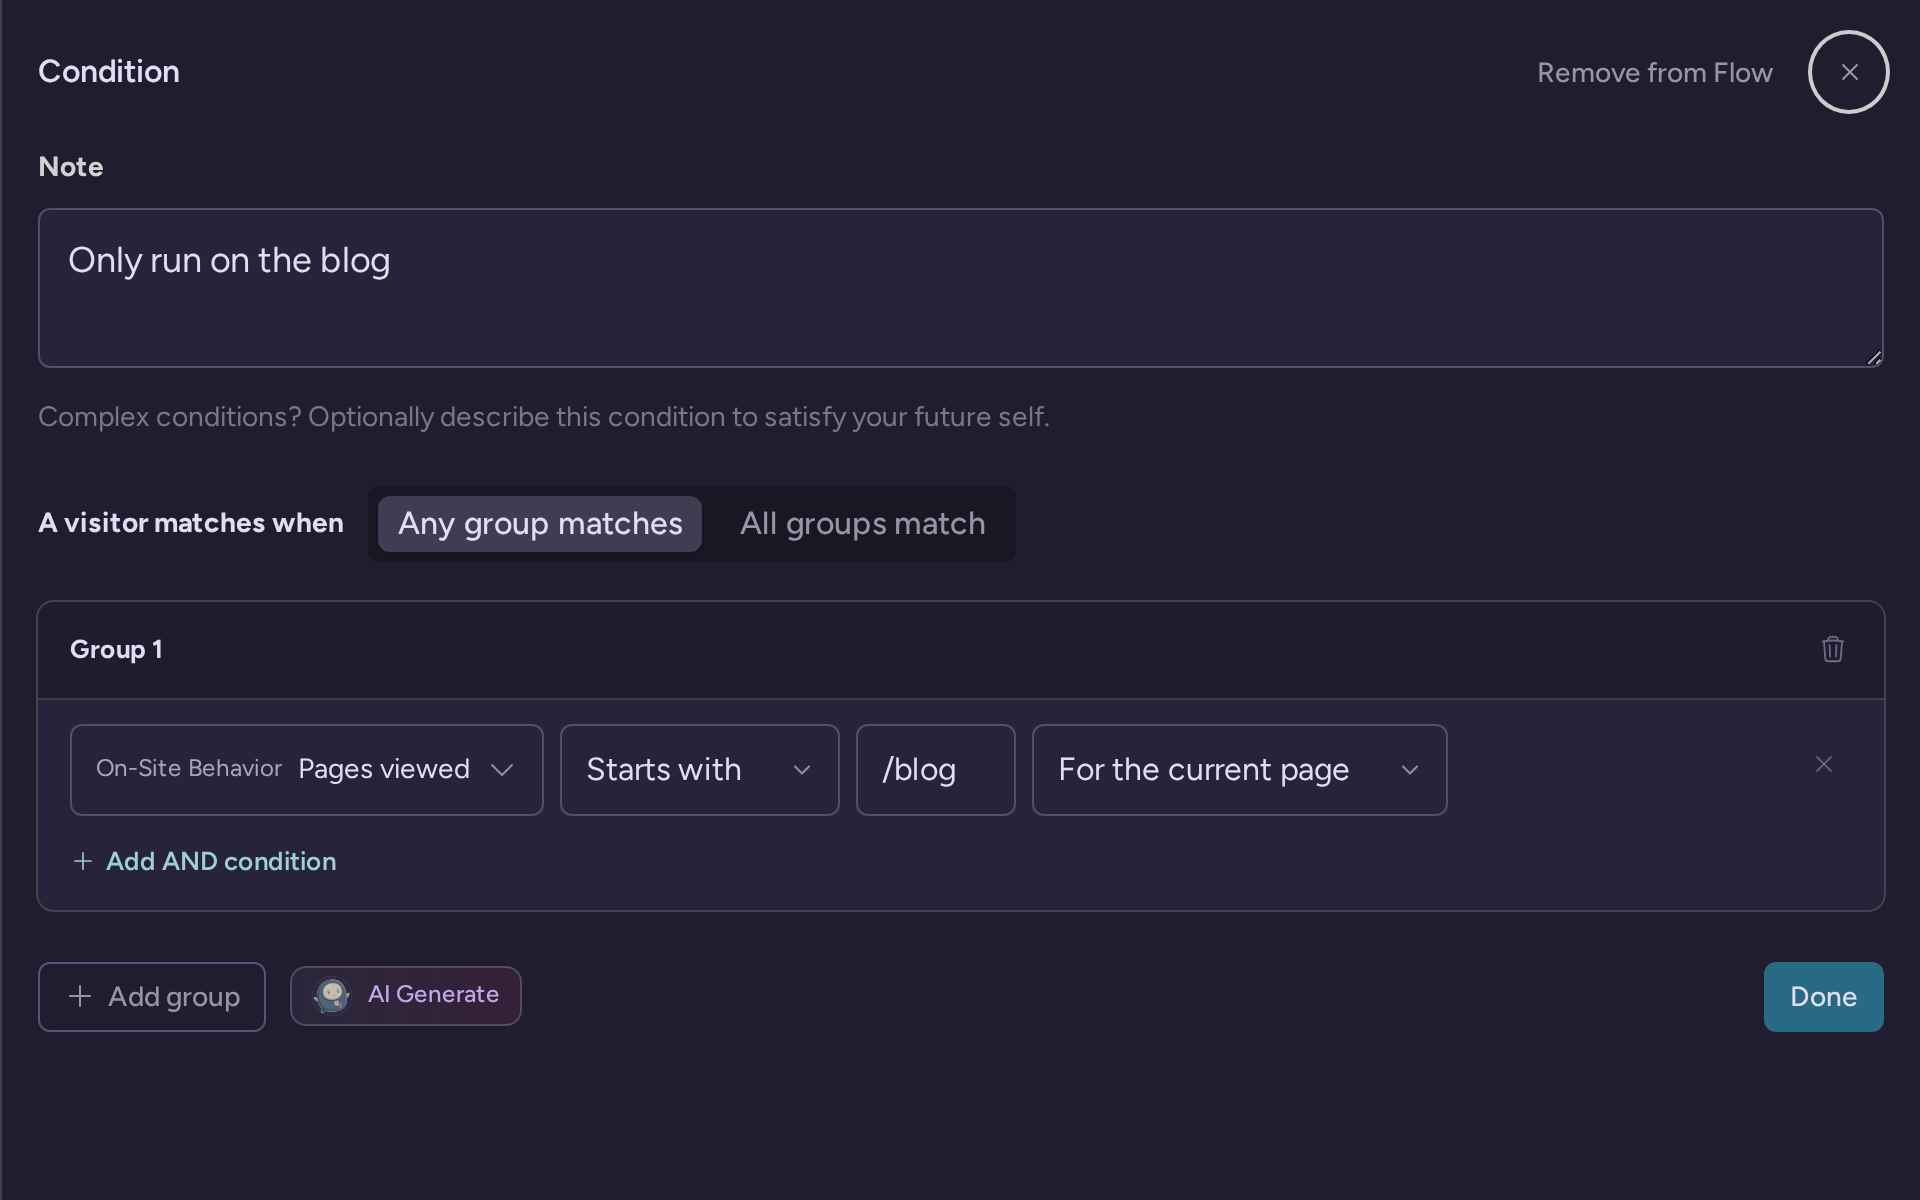
Task: Click the Condition title text
Action: tap(109, 72)
